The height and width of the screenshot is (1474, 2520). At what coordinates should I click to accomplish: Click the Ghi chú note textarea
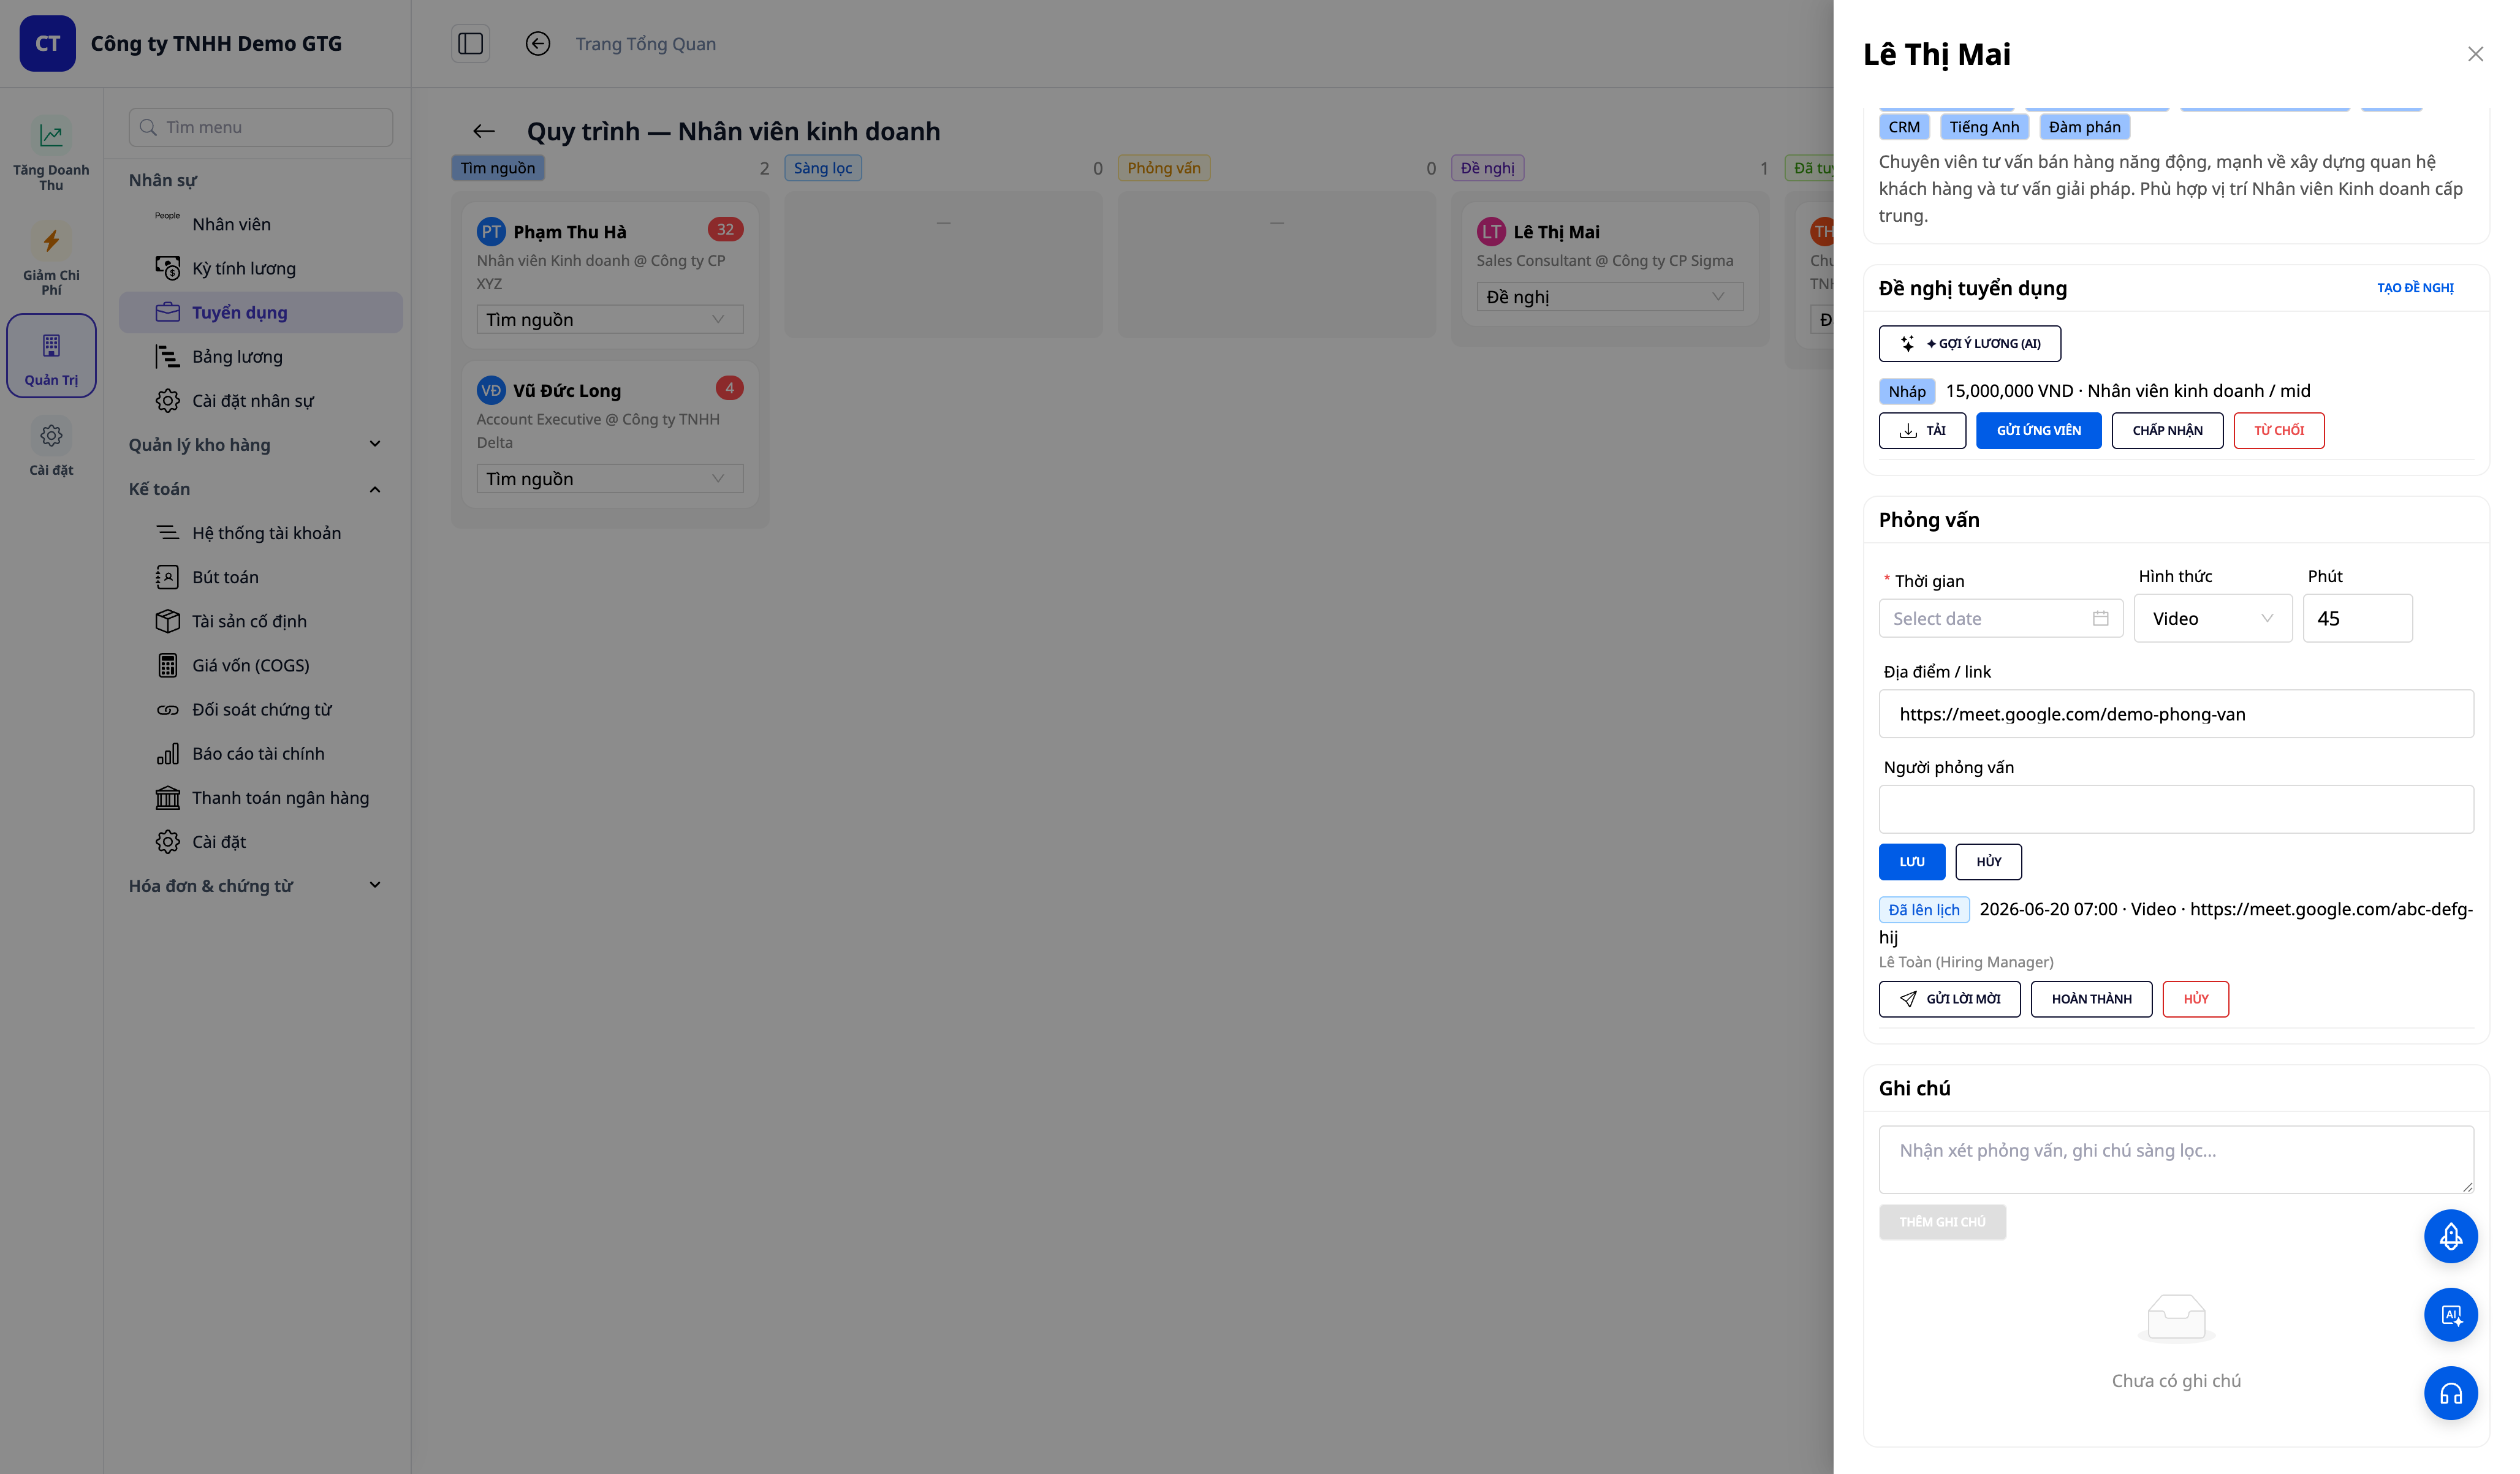click(x=2175, y=1159)
